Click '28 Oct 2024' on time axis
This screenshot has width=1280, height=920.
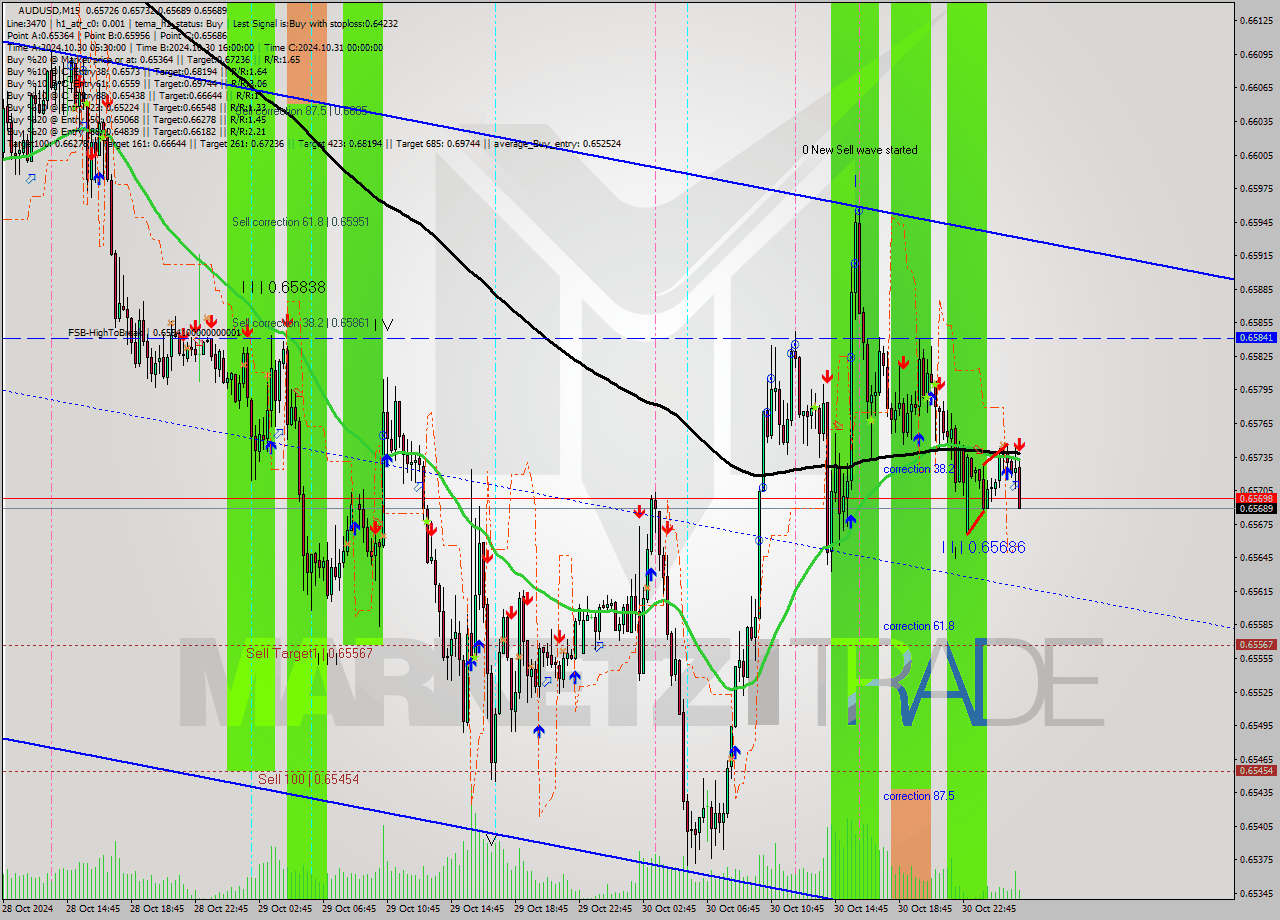28,909
